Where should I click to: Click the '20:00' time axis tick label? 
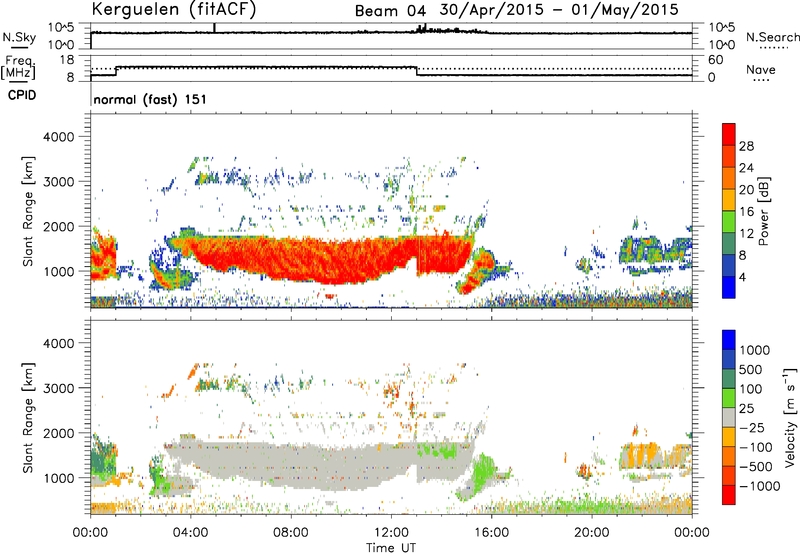[x=592, y=533]
